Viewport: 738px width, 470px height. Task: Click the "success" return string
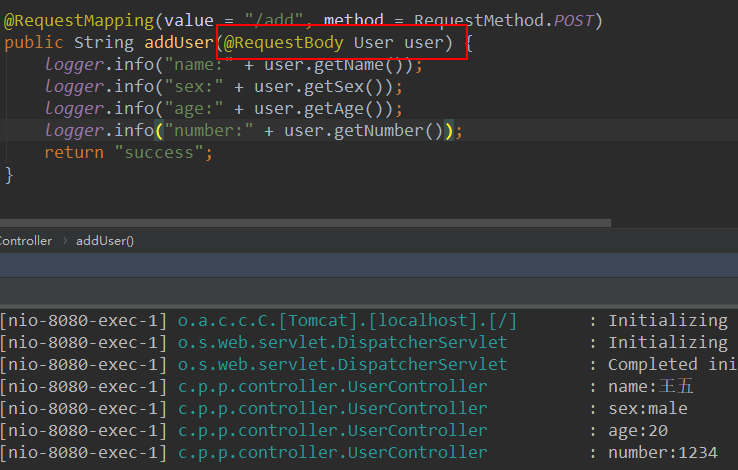coord(159,152)
